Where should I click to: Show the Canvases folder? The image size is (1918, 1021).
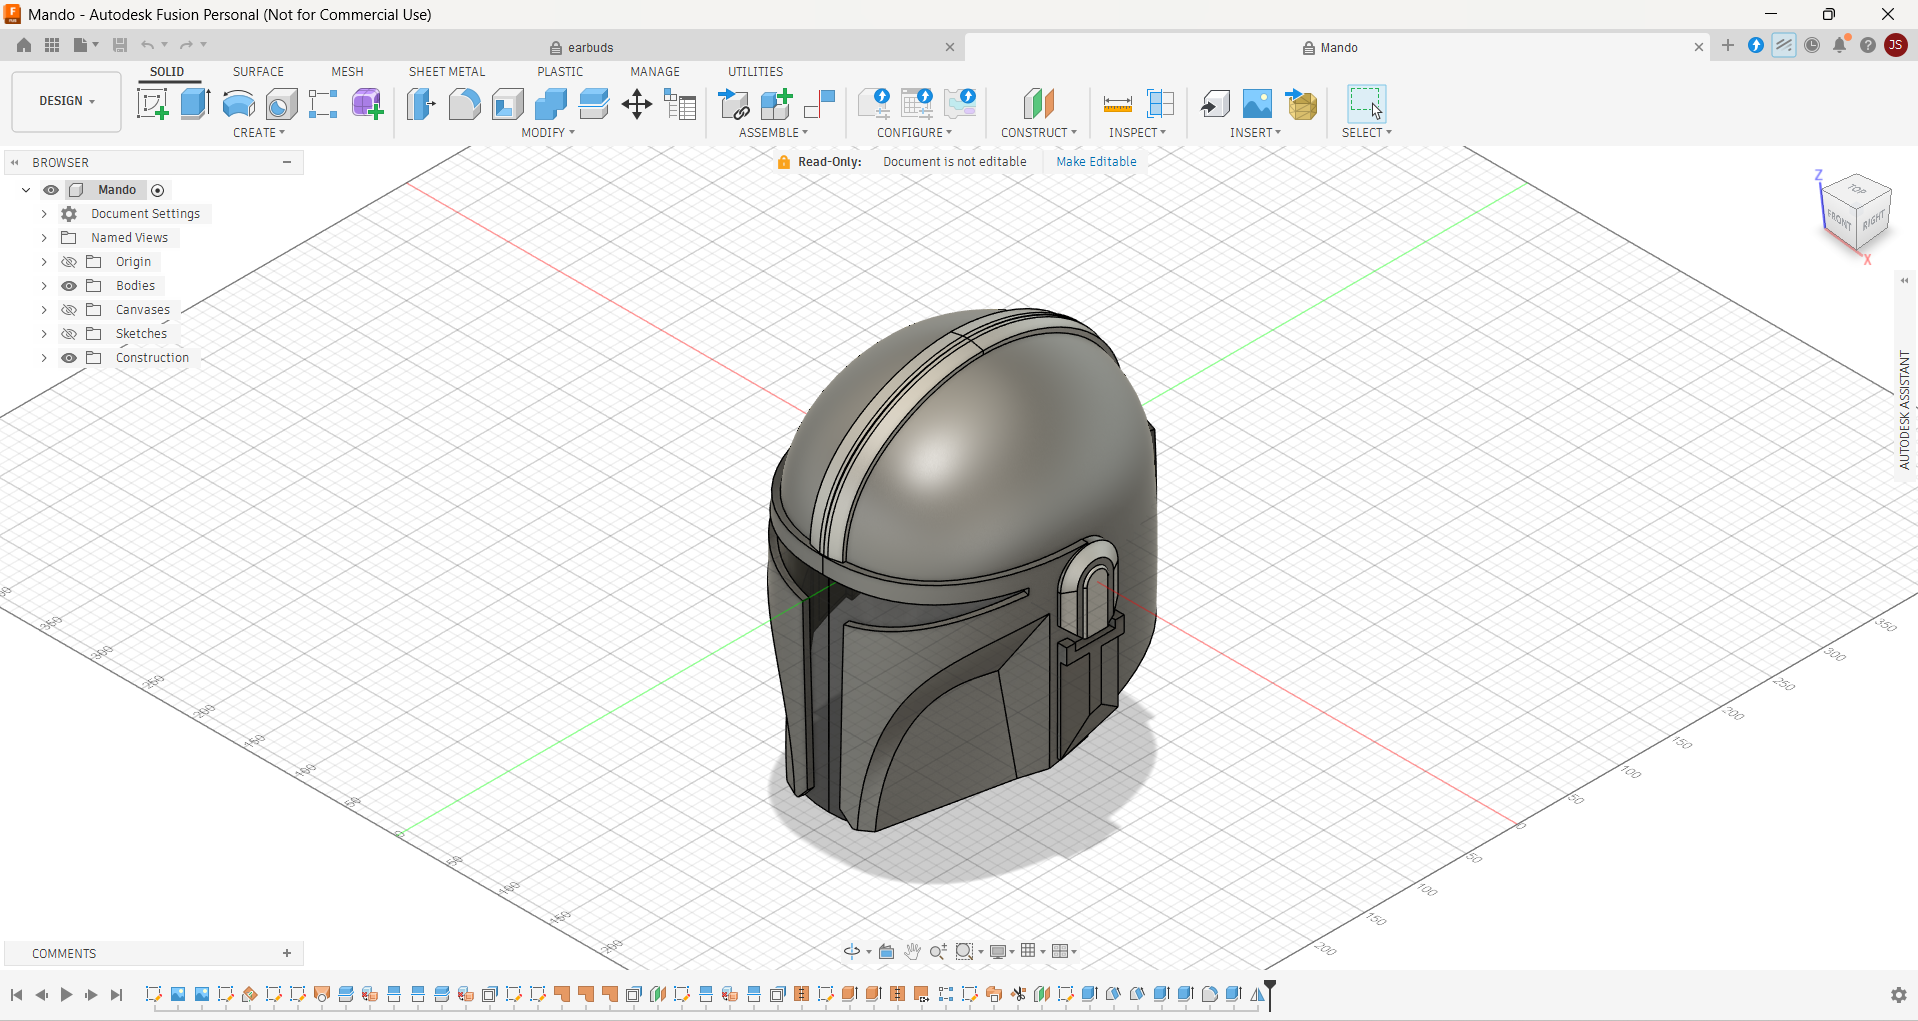tap(69, 310)
